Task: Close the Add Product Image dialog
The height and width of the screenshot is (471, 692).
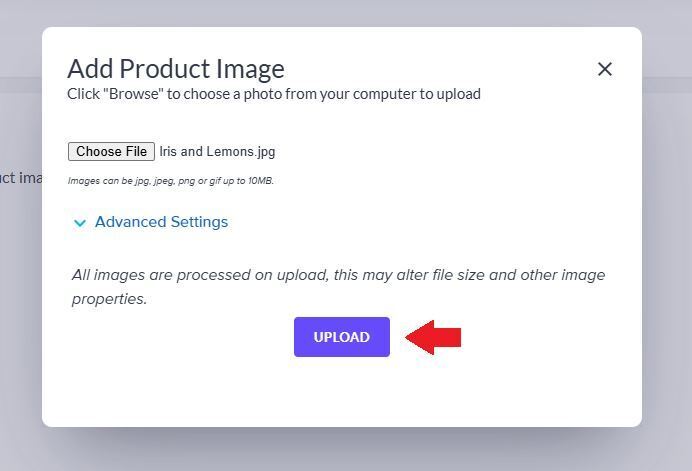Action: (604, 69)
